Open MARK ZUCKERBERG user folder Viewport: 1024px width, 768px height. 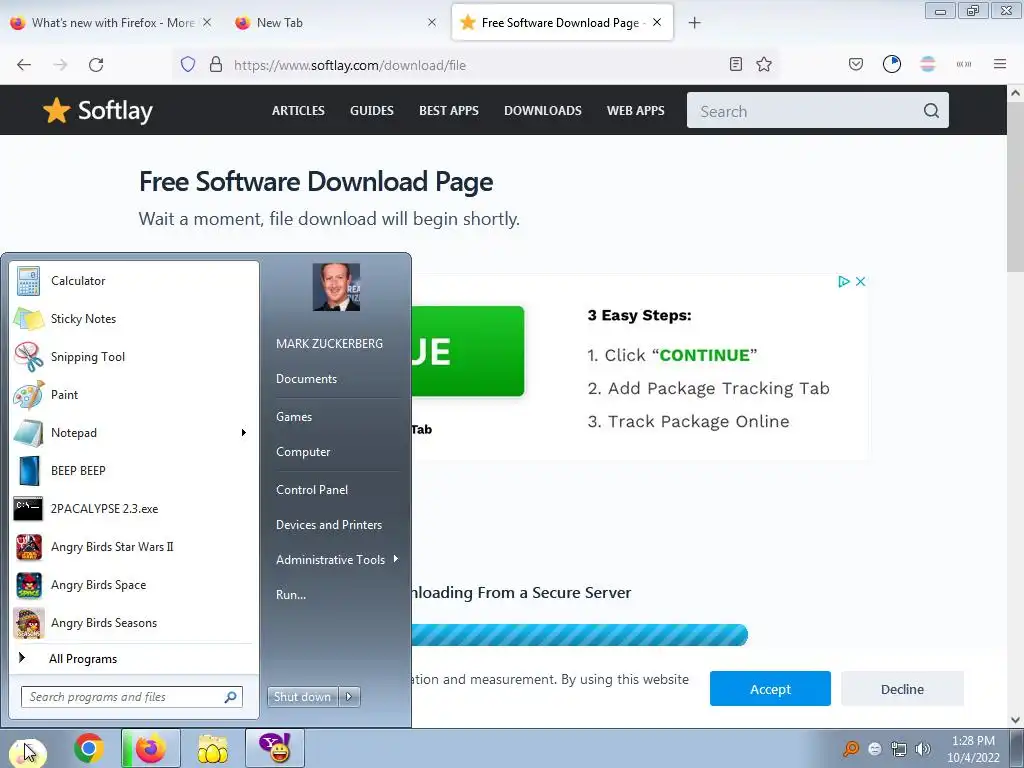click(x=329, y=344)
